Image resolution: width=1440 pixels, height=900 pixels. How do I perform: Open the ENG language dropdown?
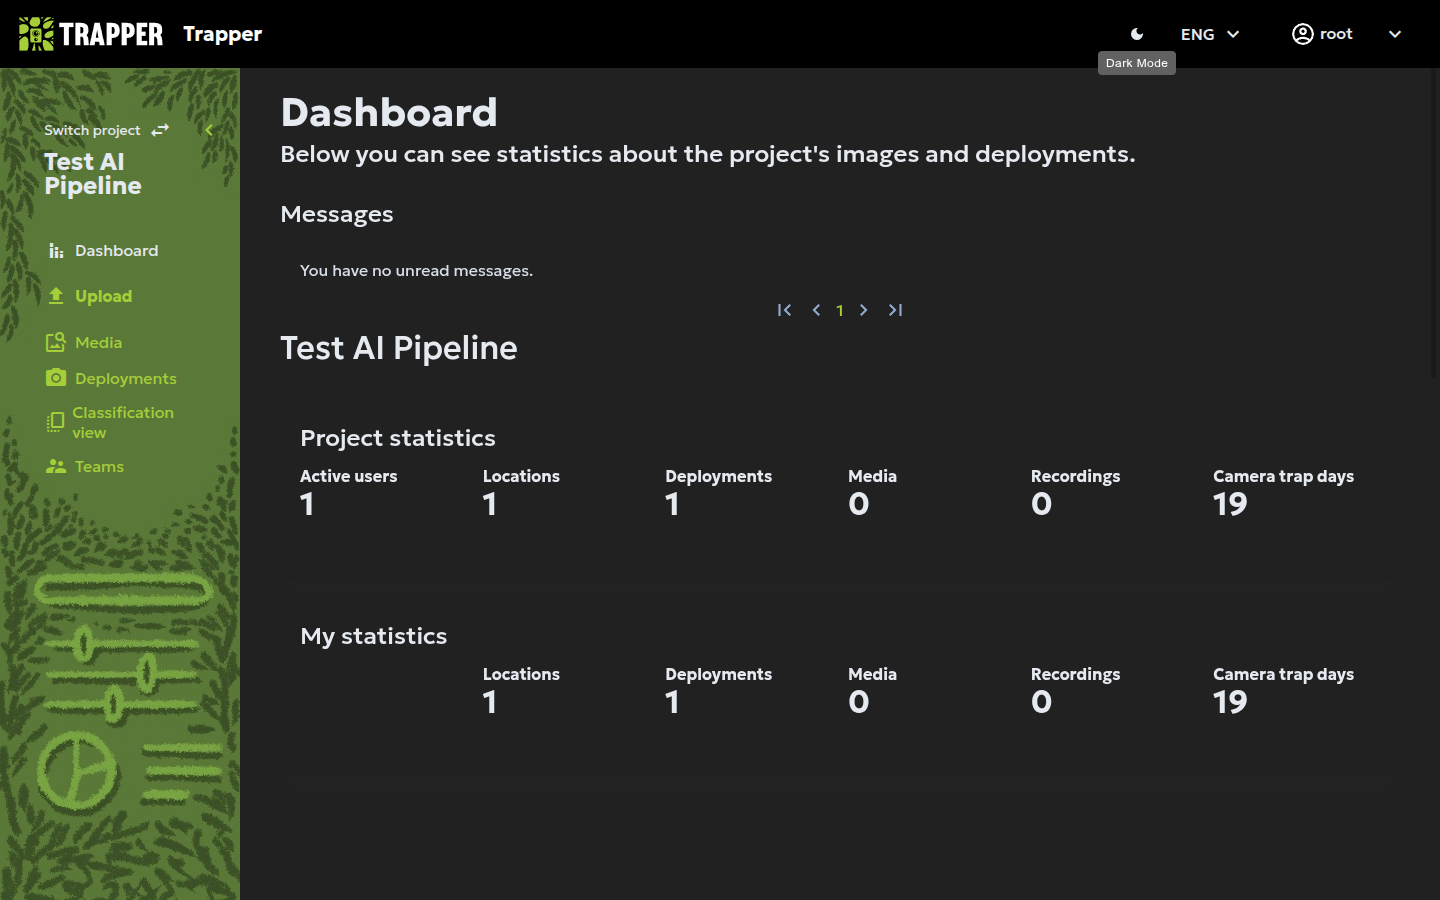pyautogui.click(x=1210, y=34)
